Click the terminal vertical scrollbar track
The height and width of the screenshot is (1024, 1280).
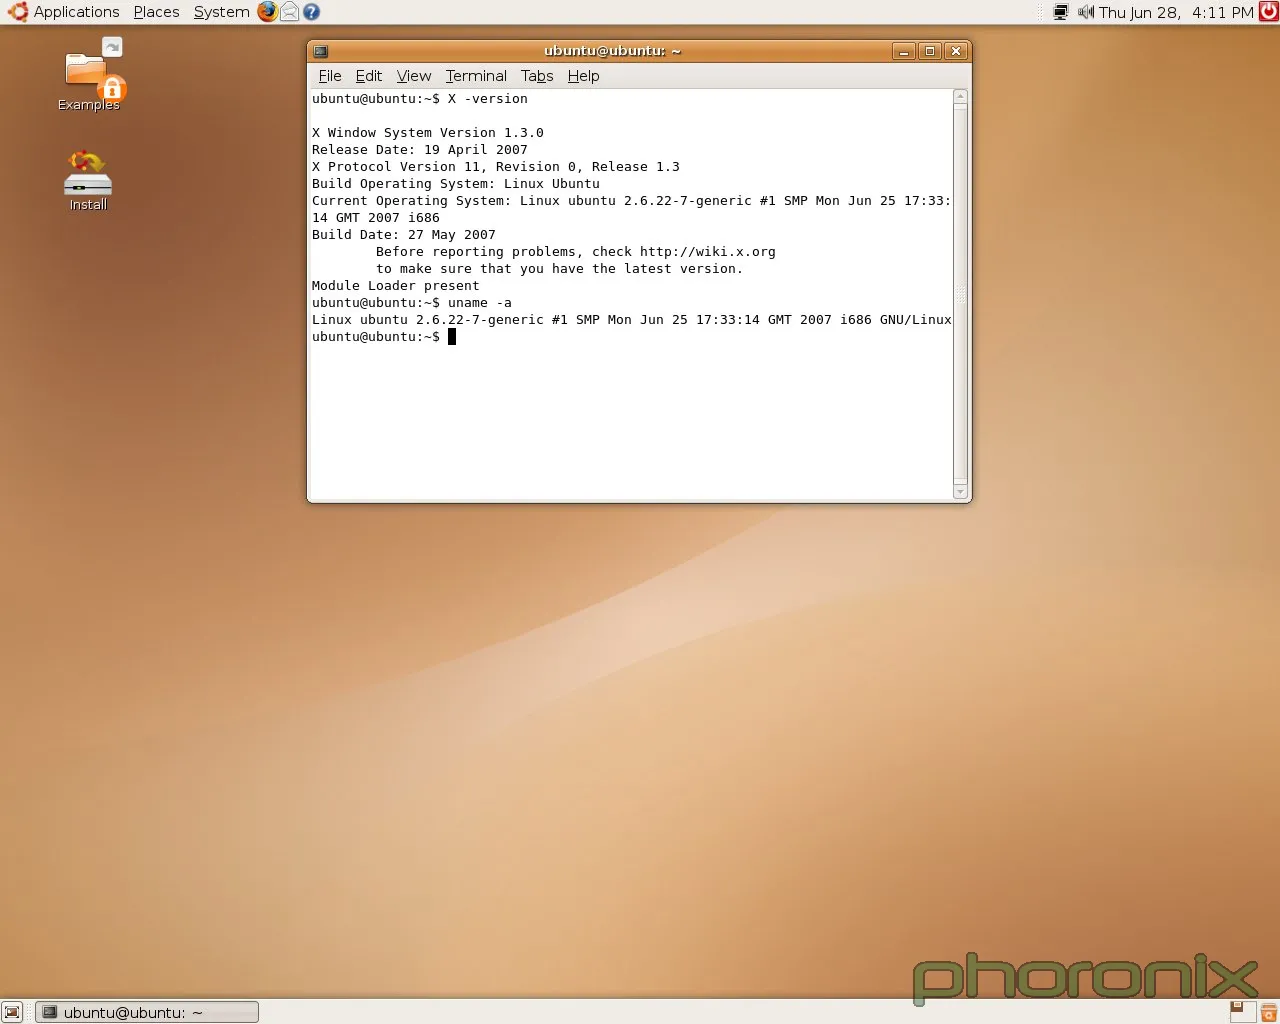pos(961,294)
